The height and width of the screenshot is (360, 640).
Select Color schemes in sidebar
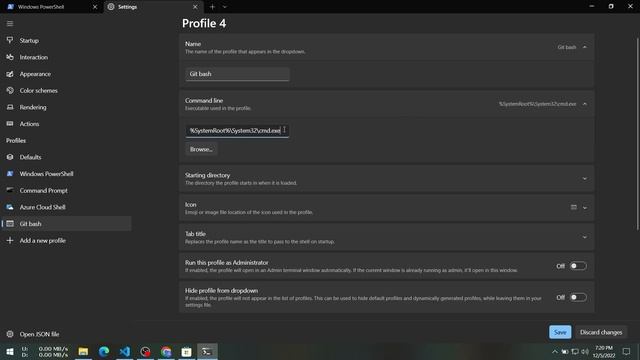66,91
